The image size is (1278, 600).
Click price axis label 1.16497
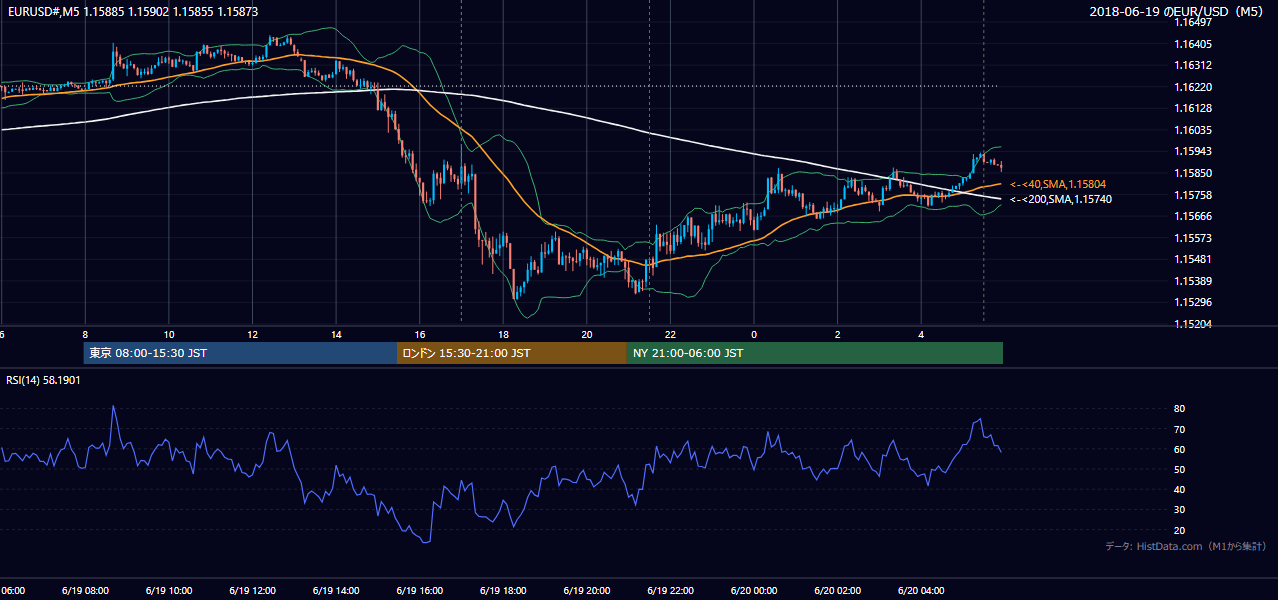(x=1192, y=22)
